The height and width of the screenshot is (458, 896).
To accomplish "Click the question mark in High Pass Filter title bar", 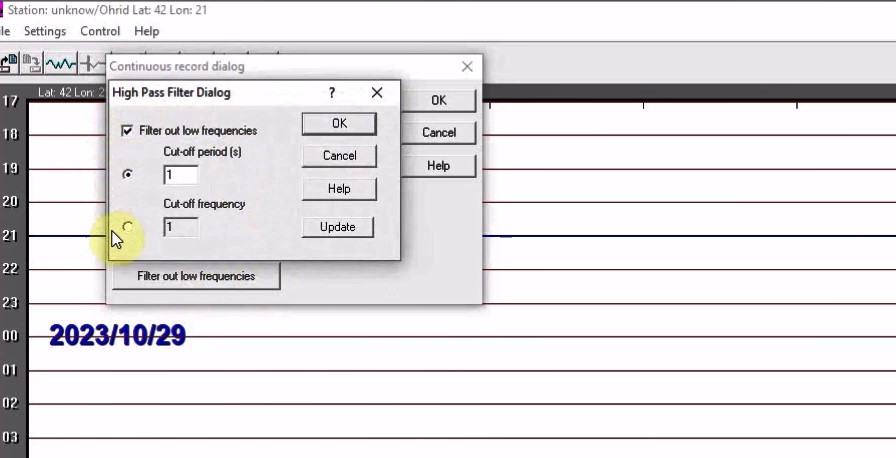I will [x=332, y=93].
